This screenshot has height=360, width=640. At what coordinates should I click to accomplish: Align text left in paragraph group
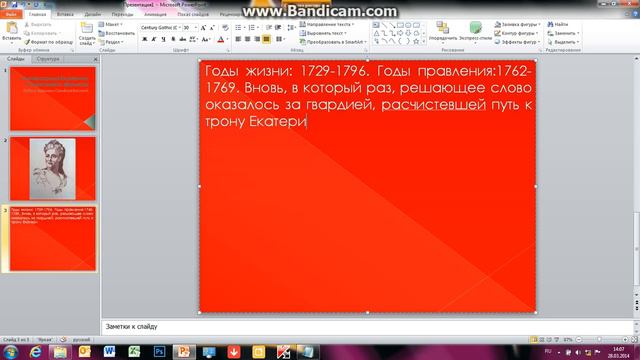[x=238, y=39]
